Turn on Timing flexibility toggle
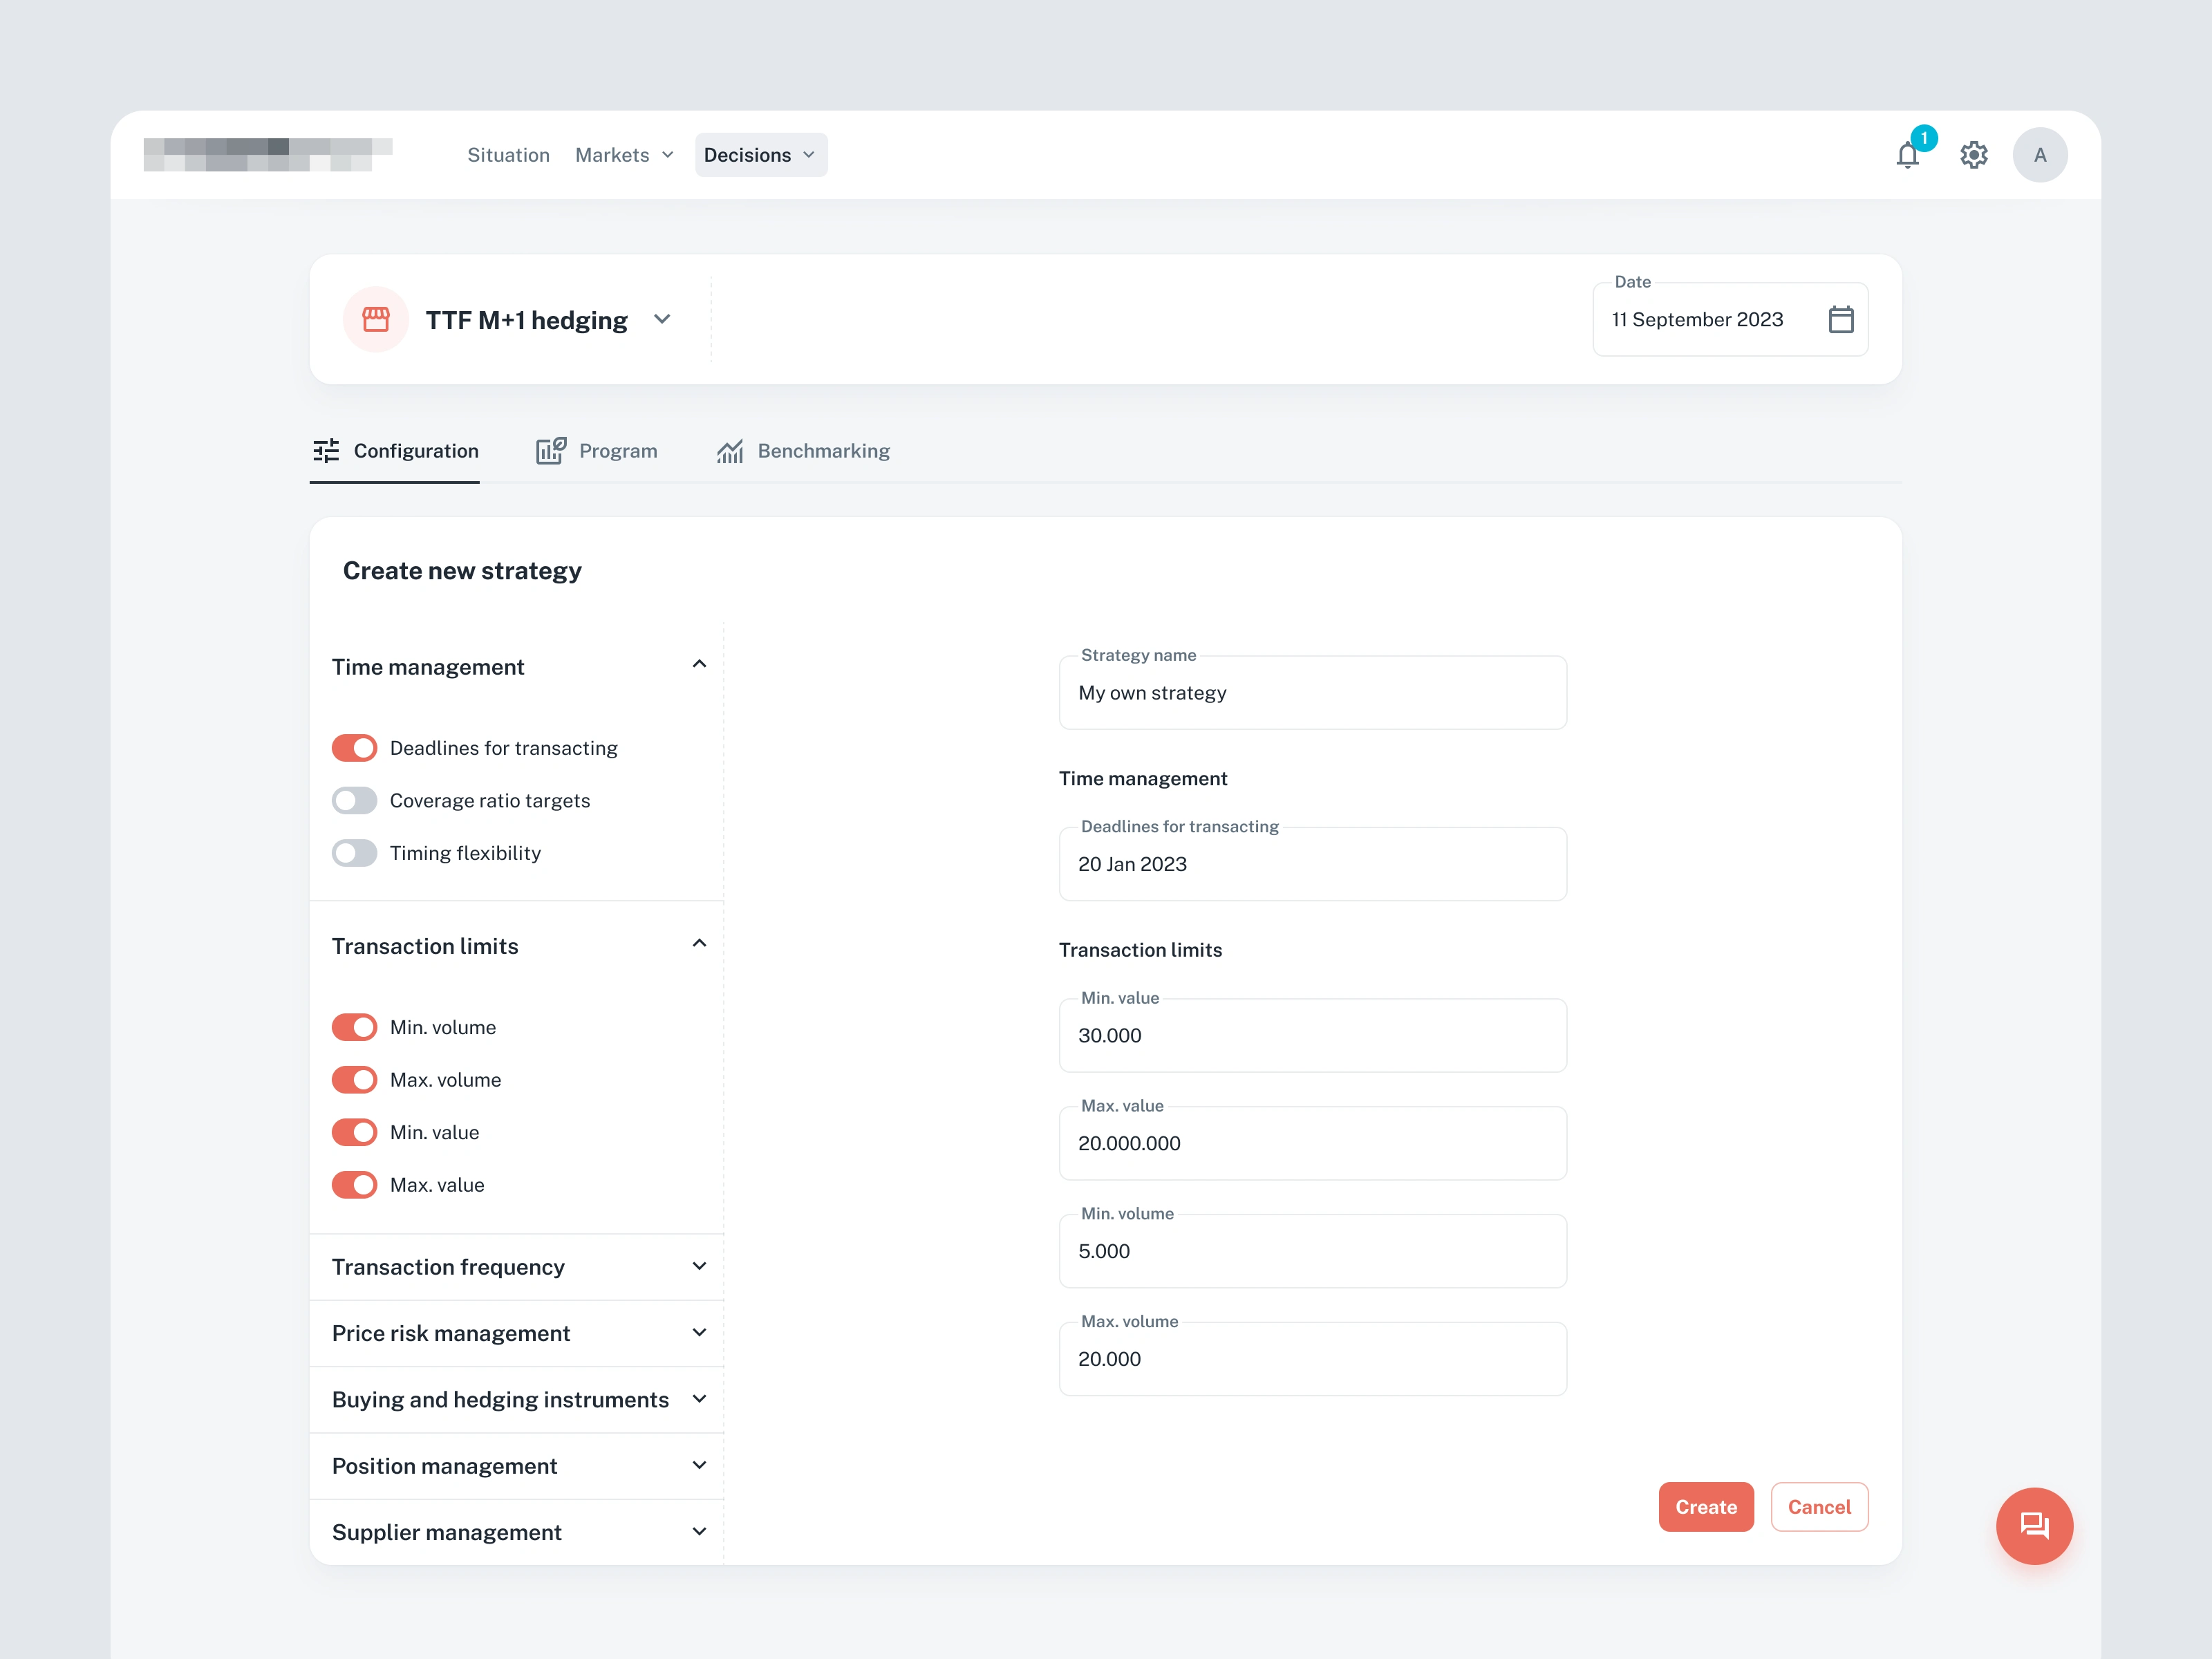 (x=354, y=853)
